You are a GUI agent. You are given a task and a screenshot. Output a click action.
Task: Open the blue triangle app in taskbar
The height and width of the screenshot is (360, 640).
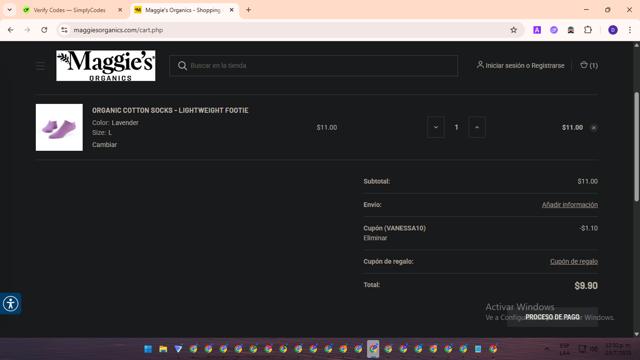click(x=178, y=349)
